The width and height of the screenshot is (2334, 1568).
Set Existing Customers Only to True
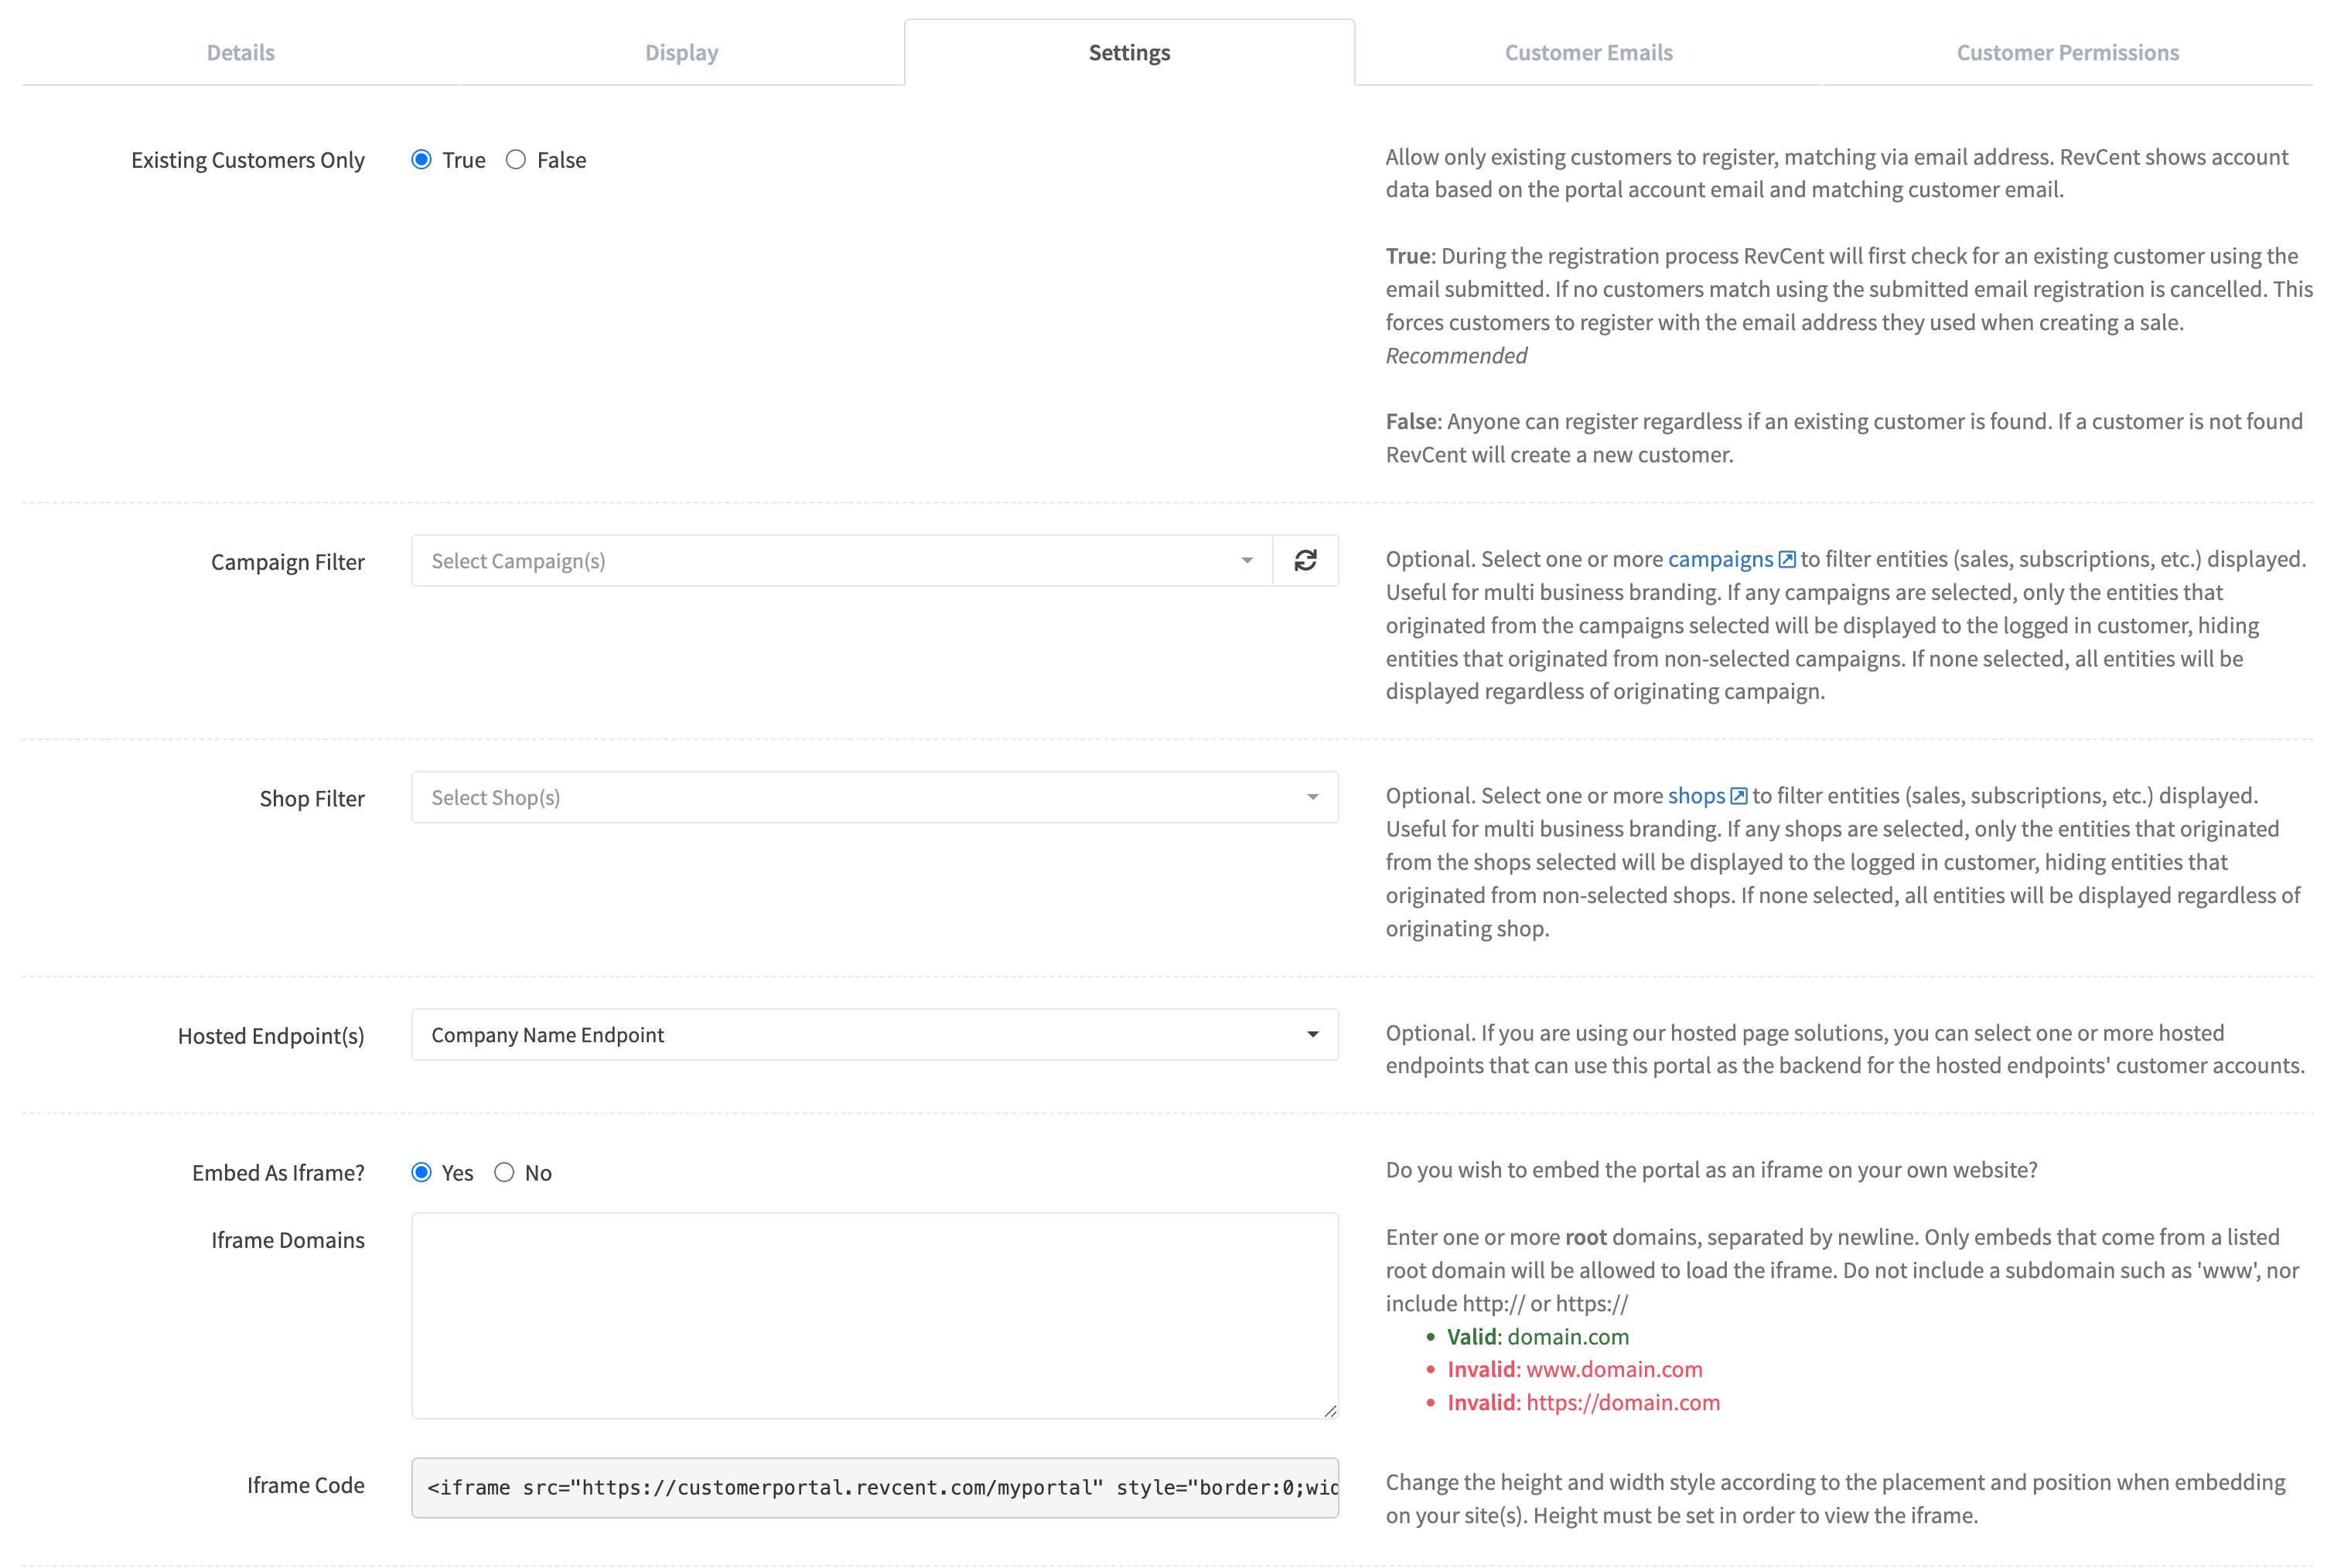pyautogui.click(x=422, y=160)
